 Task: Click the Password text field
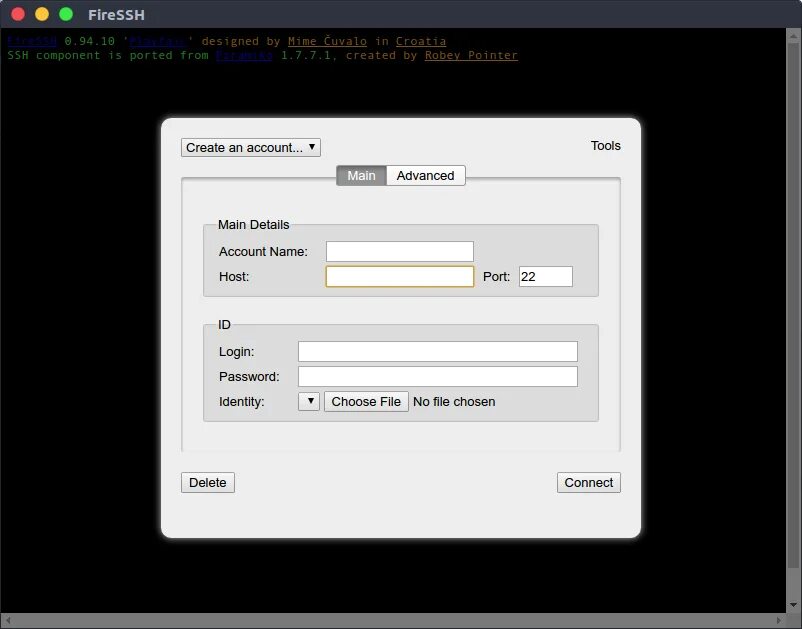coord(438,376)
